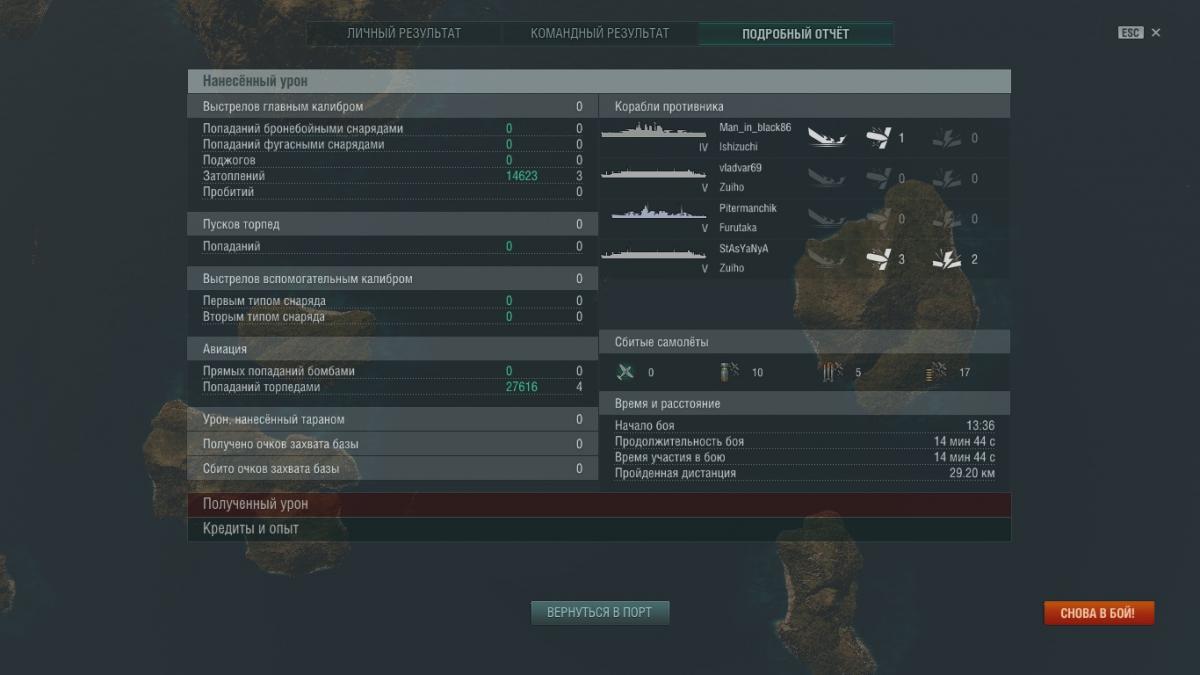
Task: Click the Урон, нанесённый тараном row
Action: (393, 420)
